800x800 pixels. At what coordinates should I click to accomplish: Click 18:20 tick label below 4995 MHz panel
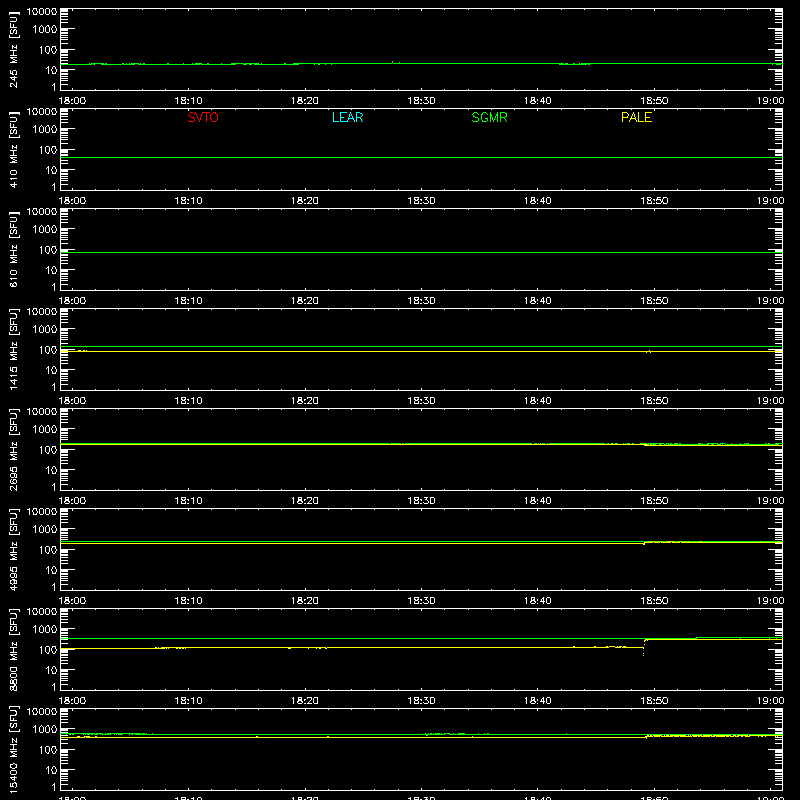[x=305, y=601]
